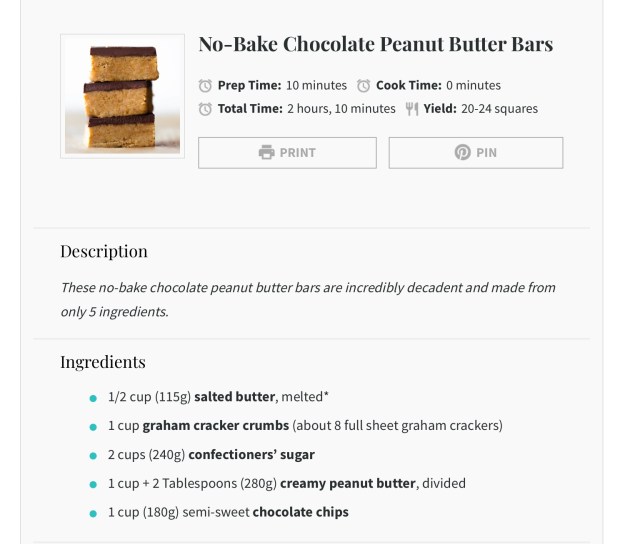Screen dimensions: 640x544
Task: Select the salted butter ingredient line
Action: (218, 397)
